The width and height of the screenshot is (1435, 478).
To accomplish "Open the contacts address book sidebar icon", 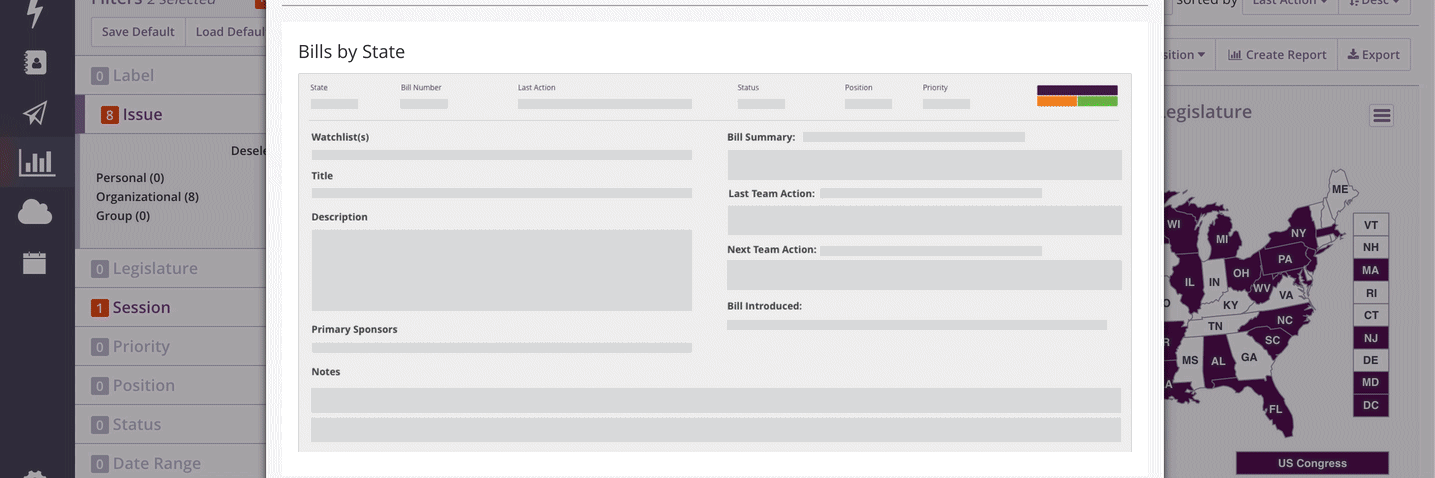I will click(36, 62).
